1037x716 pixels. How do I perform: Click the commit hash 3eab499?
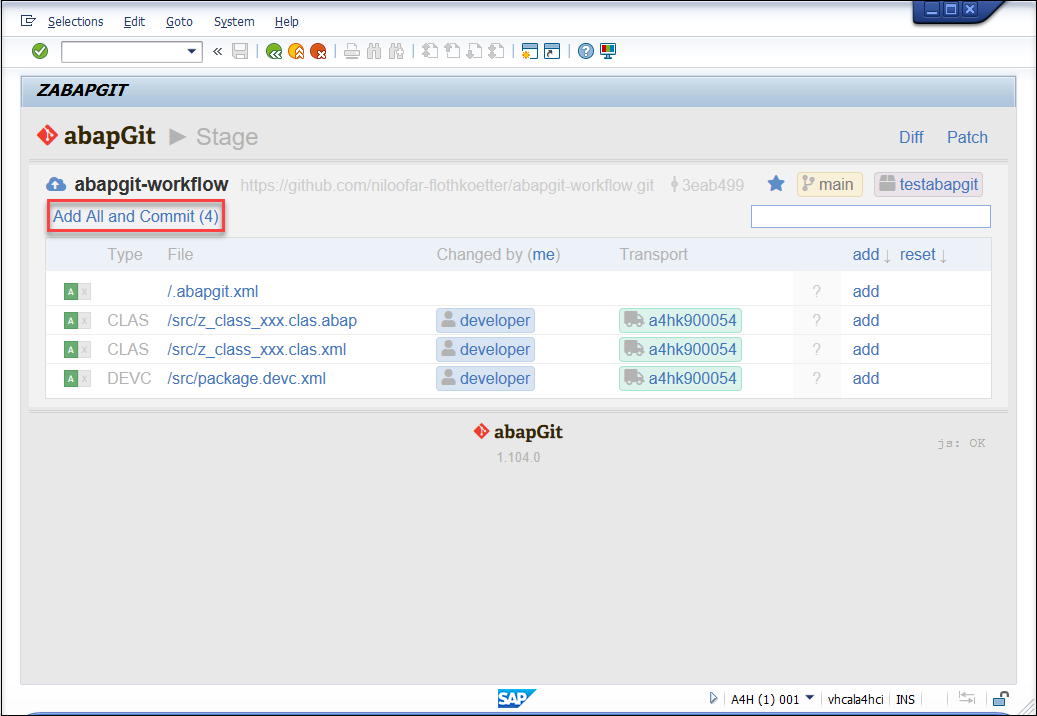point(707,185)
